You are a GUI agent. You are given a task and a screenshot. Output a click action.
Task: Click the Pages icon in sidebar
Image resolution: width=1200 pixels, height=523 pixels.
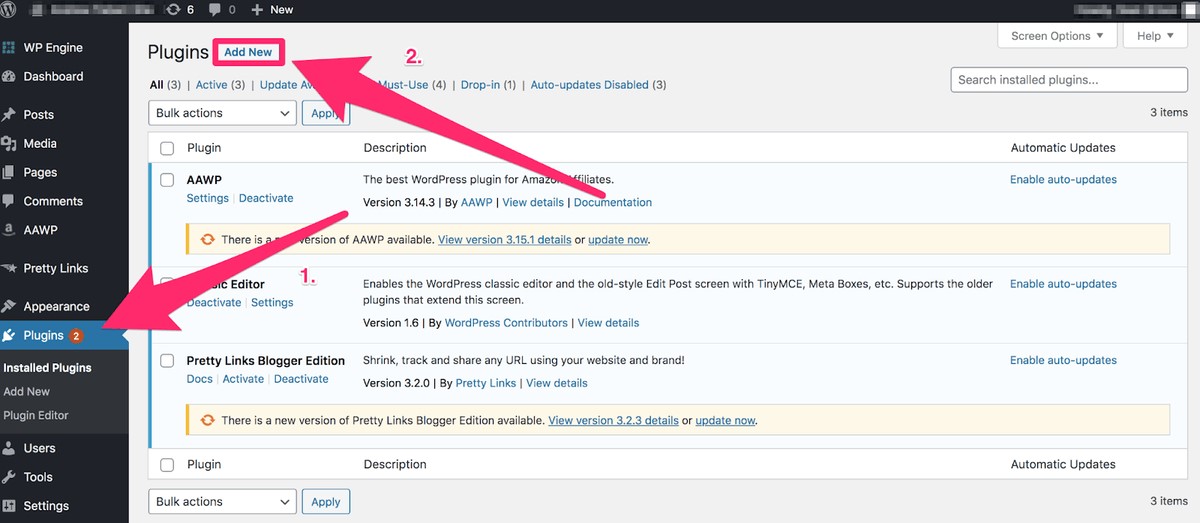(x=10, y=172)
